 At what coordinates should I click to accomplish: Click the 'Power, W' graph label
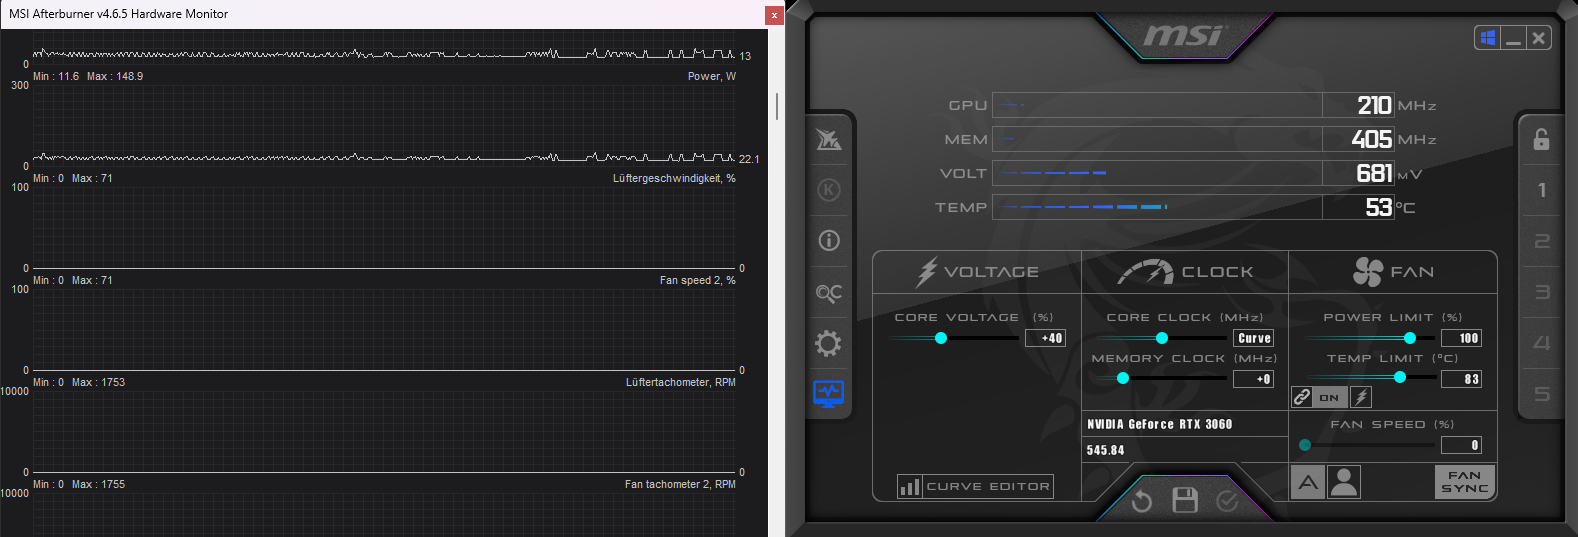[x=711, y=76]
